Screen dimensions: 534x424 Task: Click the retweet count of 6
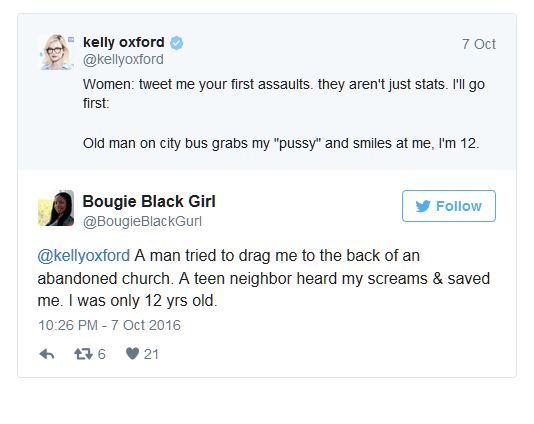point(101,354)
